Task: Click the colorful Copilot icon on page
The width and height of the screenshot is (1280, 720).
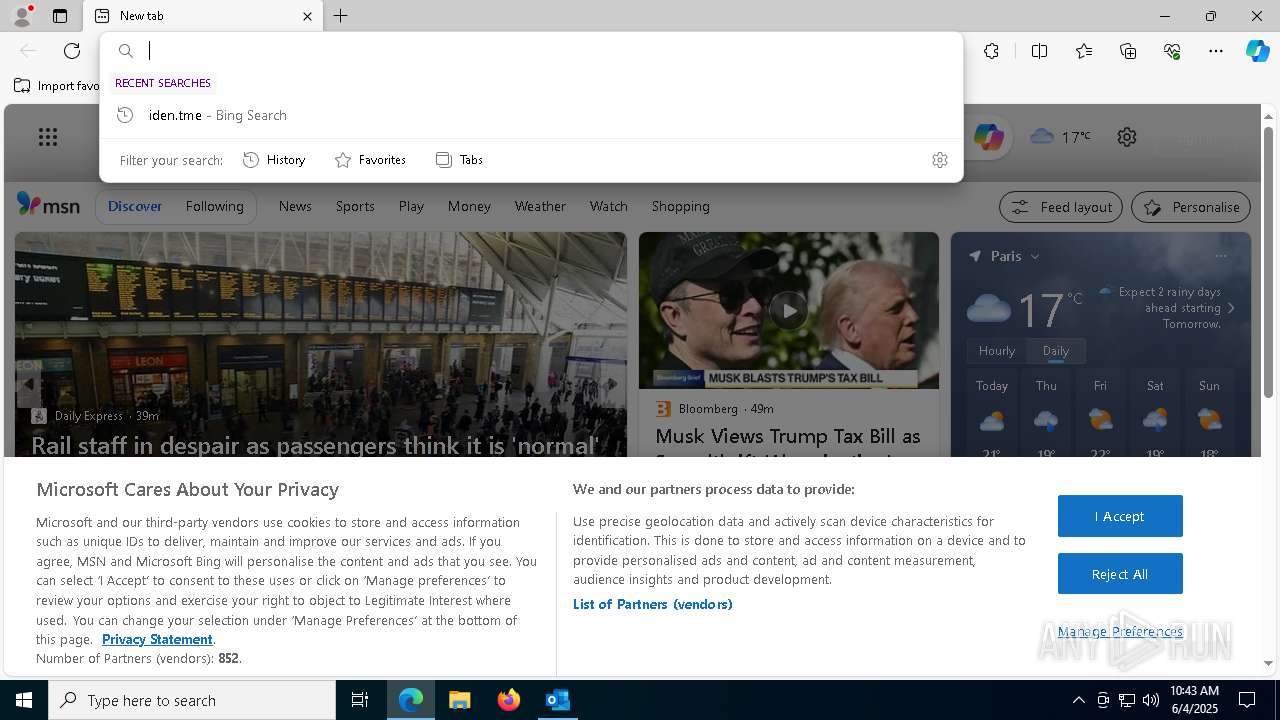Action: [x=988, y=137]
